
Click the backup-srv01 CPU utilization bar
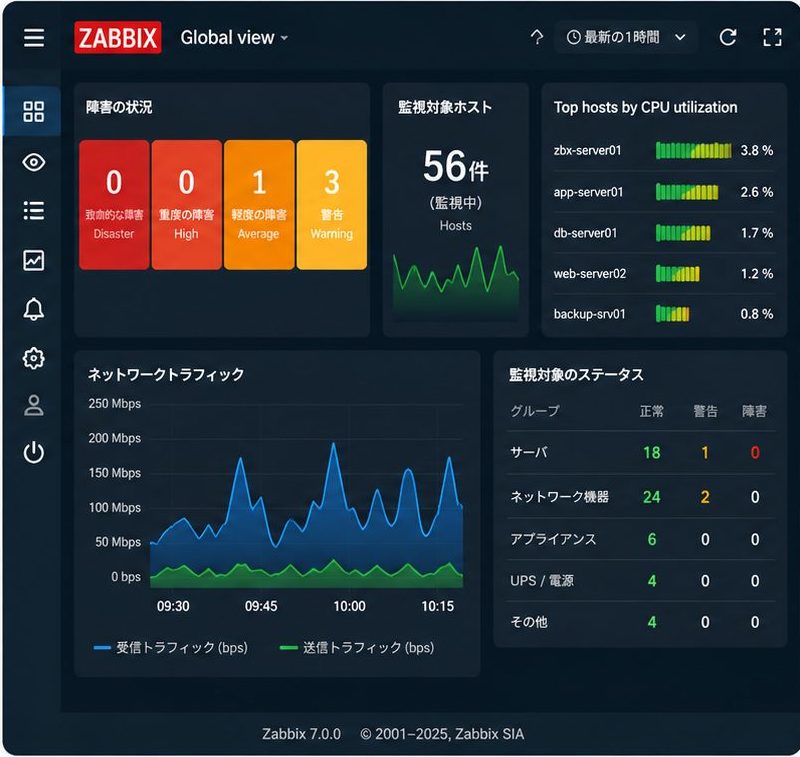pyautogui.click(x=672, y=314)
